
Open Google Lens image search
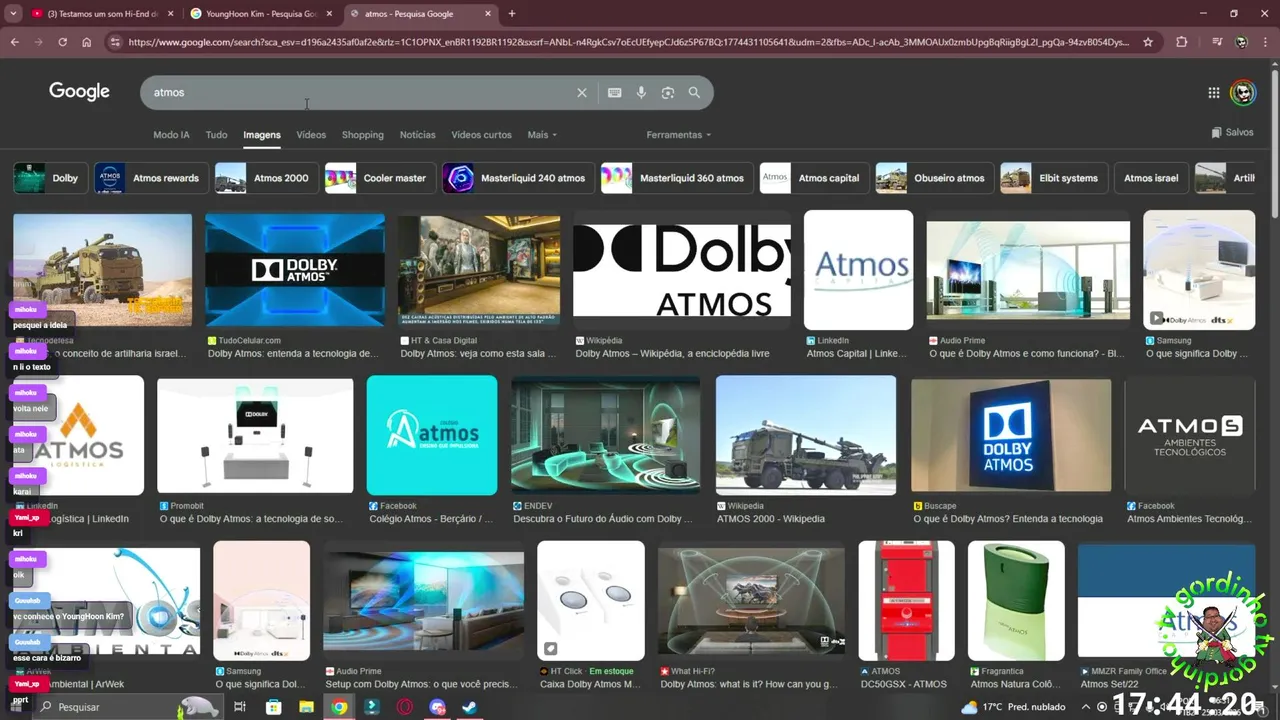click(x=668, y=93)
